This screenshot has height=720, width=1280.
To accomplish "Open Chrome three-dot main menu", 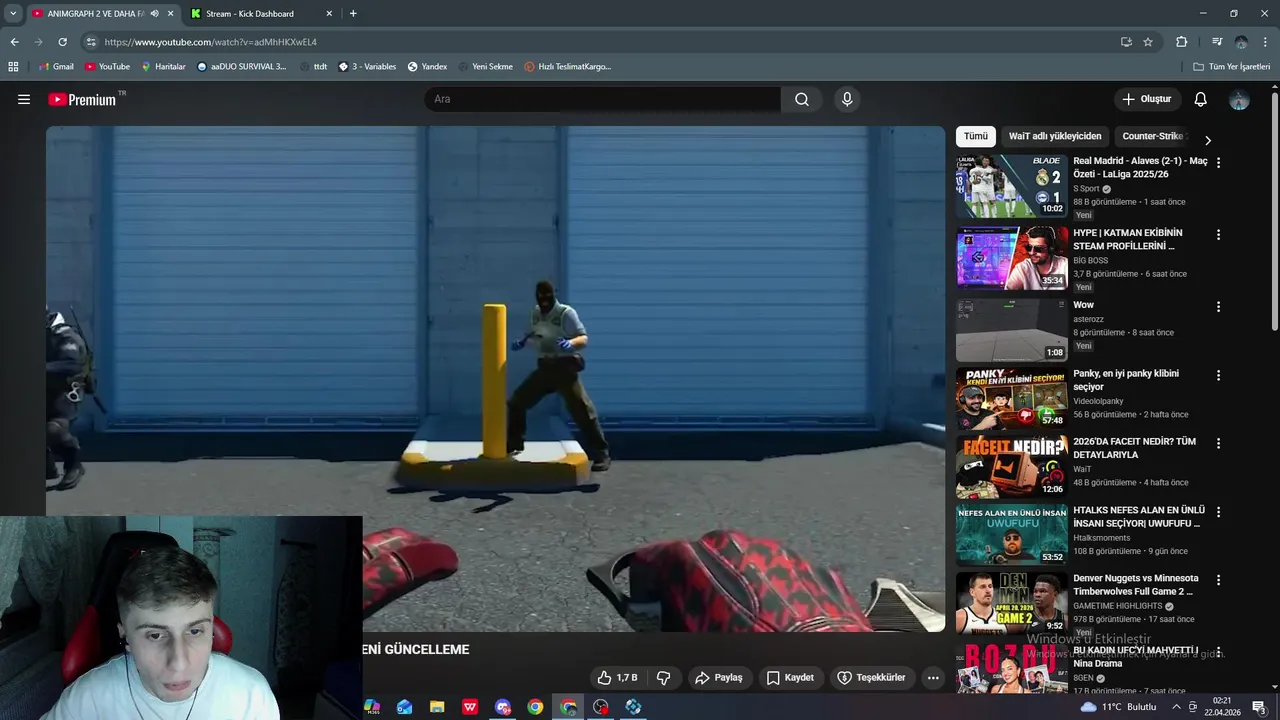I will (1266, 42).
